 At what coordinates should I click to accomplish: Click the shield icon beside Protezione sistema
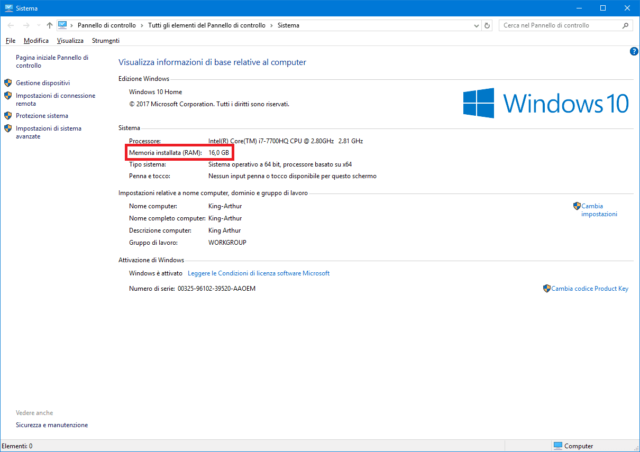tap(8, 115)
